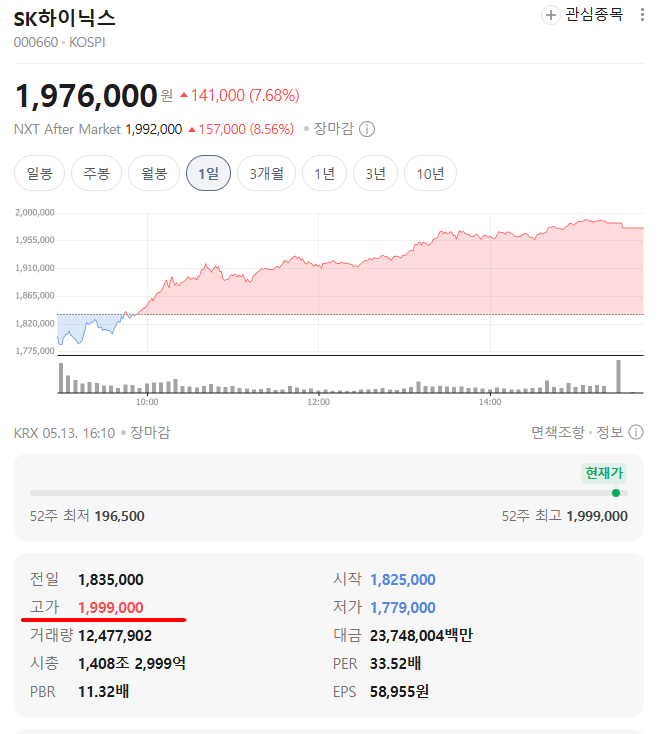Click PBR value 11.32배
Image resolution: width=659 pixels, height=734 pixels.
pos(103,691)
